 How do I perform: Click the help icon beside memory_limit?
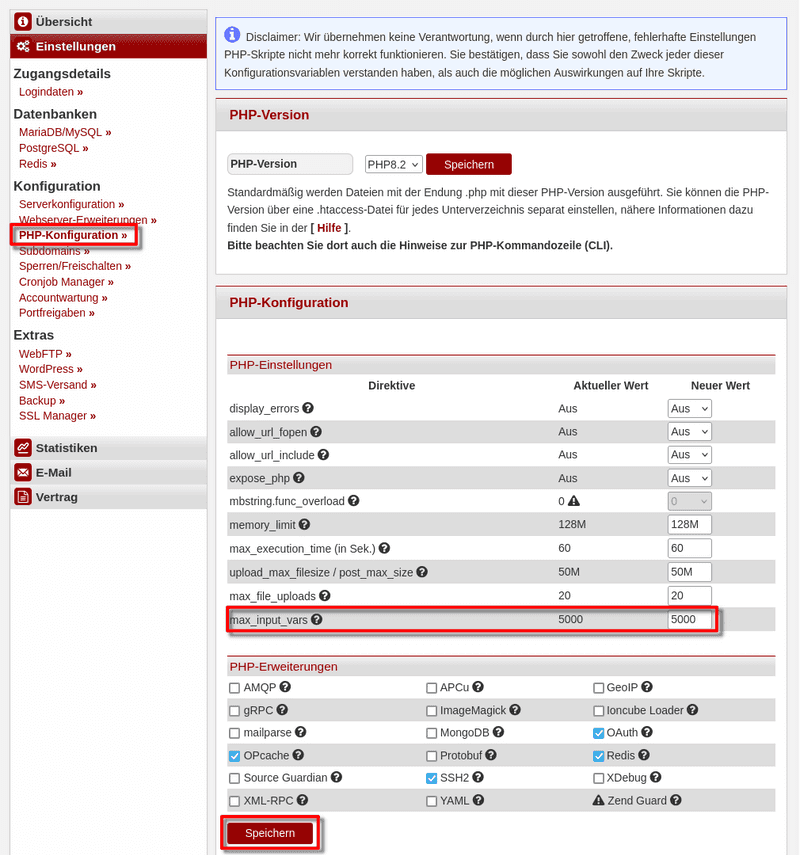pos(304,524)
